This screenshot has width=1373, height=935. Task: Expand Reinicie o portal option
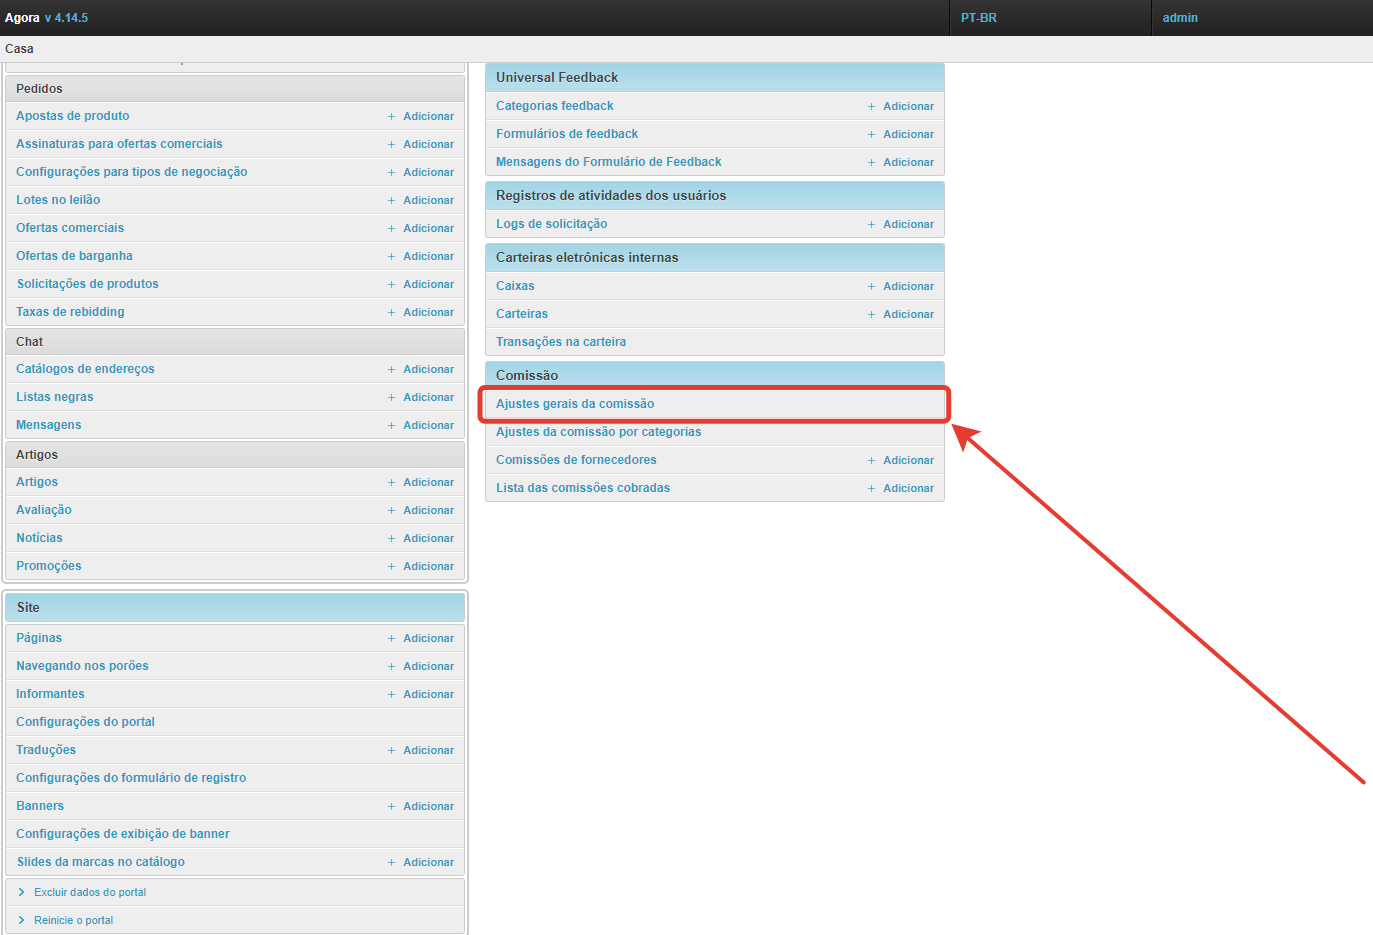(73, 920)
